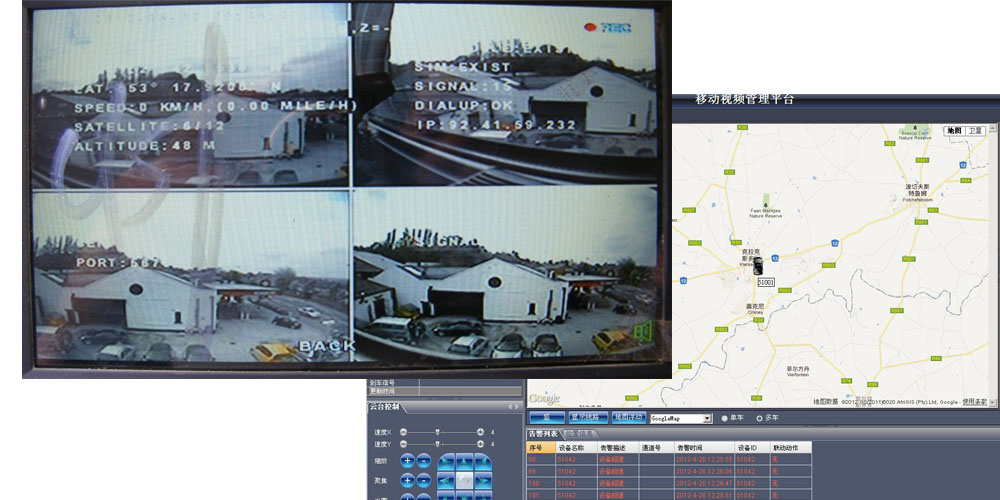
Task: Click the speed Y slider handle
Action: pos(437,444)
